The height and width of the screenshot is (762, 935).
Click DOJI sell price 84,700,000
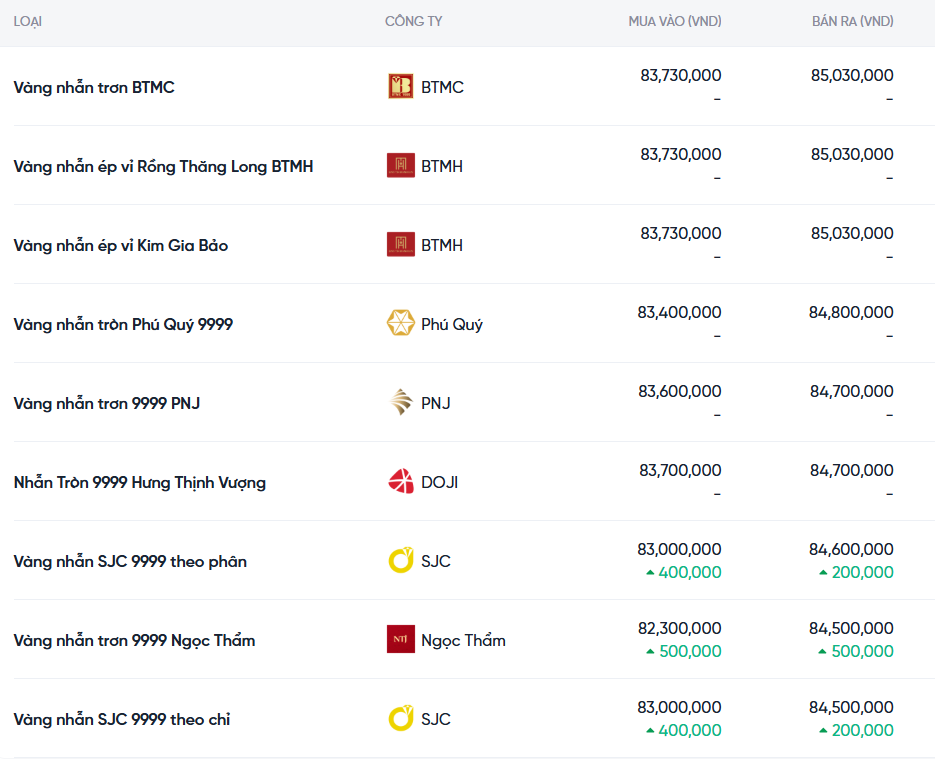pyautogui.click(x=852, y=470)
